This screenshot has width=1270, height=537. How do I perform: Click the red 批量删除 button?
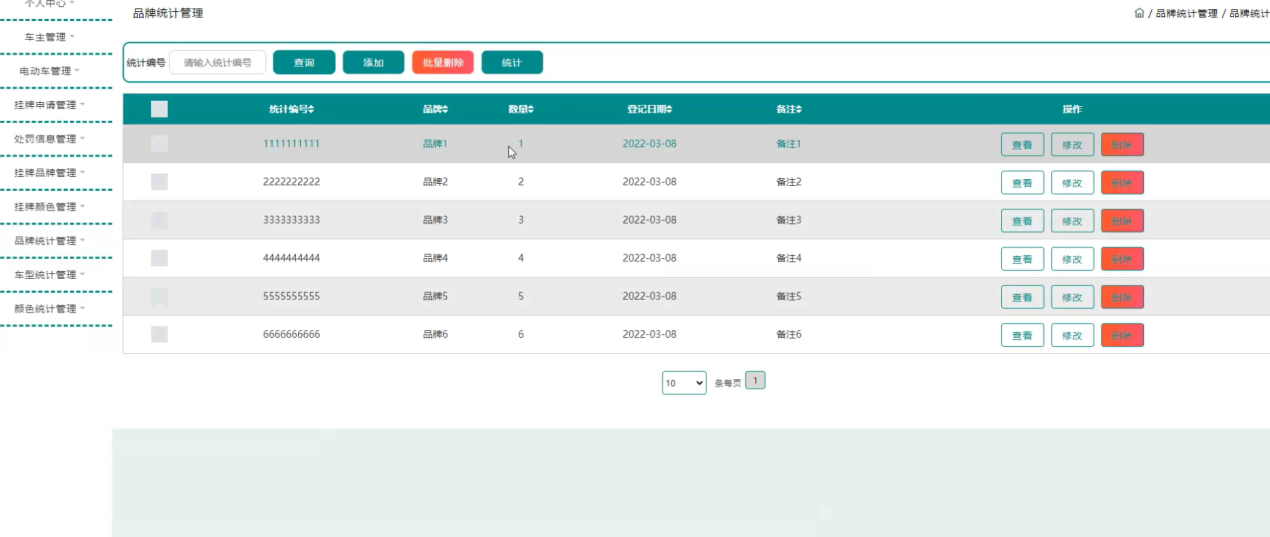click(443, 62)
